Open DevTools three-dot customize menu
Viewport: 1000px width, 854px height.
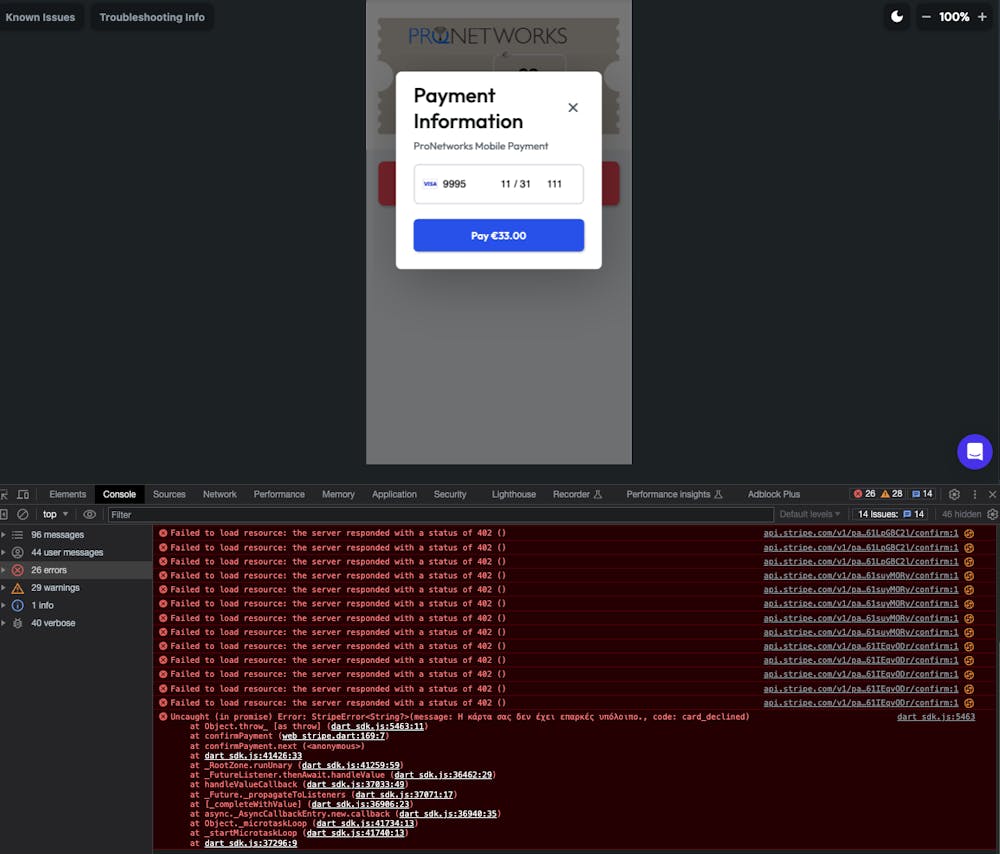974,494
